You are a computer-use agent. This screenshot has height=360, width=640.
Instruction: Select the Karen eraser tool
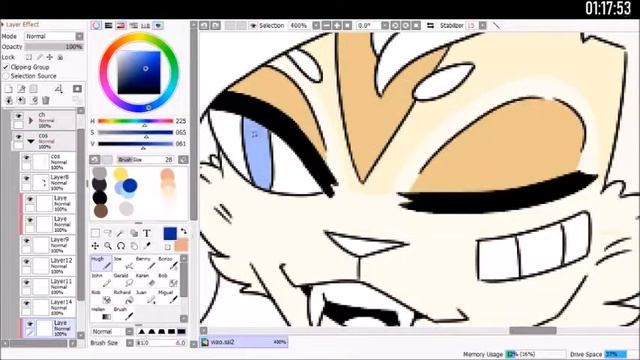[x=145, y=280]
